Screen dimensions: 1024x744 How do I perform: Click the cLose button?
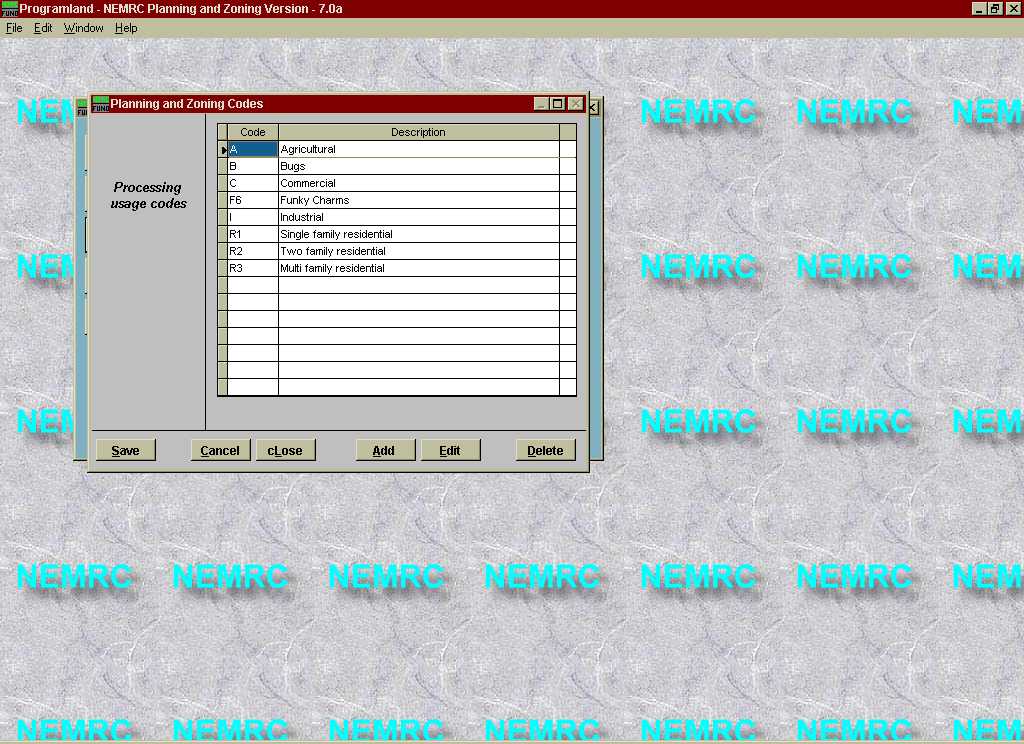pos(285,450)
